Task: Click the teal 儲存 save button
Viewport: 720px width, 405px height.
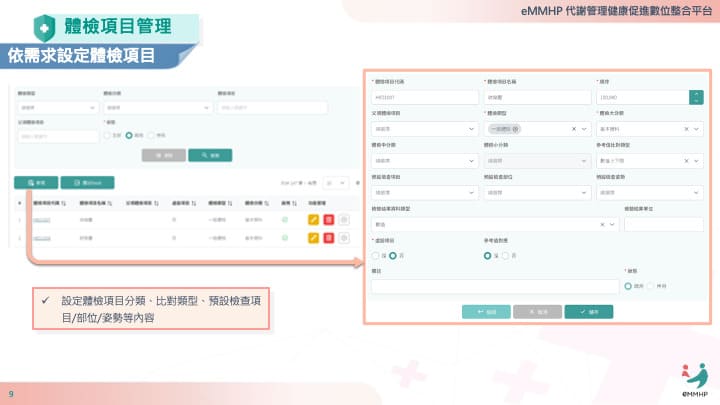Action: point(589,311)
